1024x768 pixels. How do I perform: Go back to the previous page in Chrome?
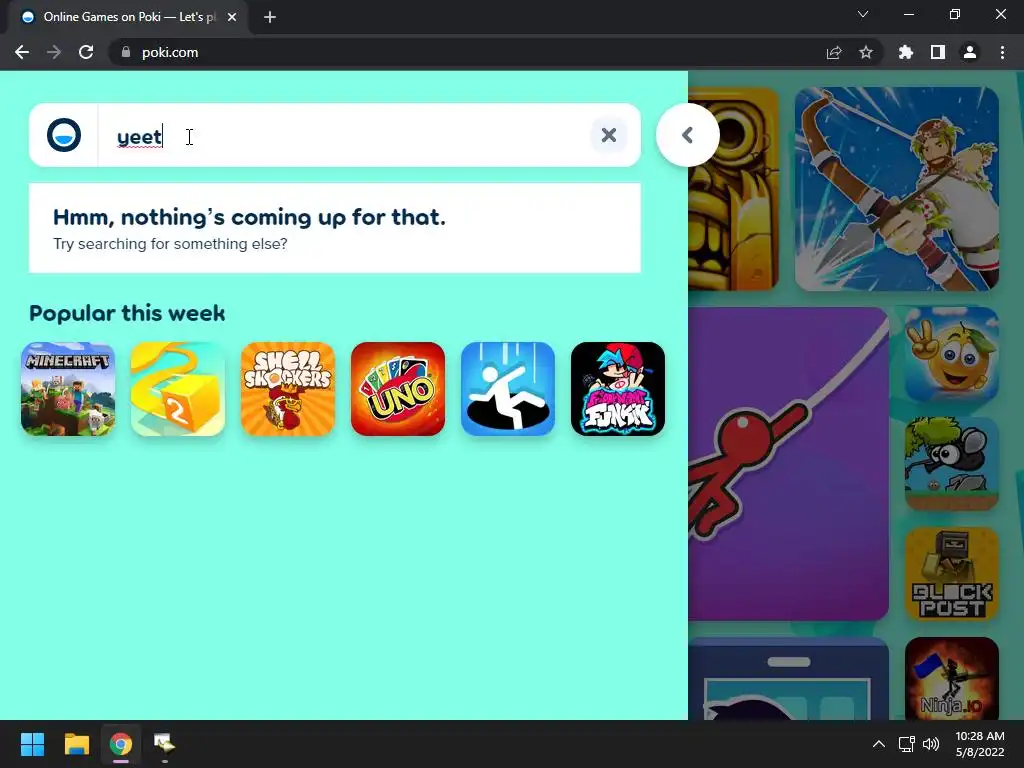22,52
